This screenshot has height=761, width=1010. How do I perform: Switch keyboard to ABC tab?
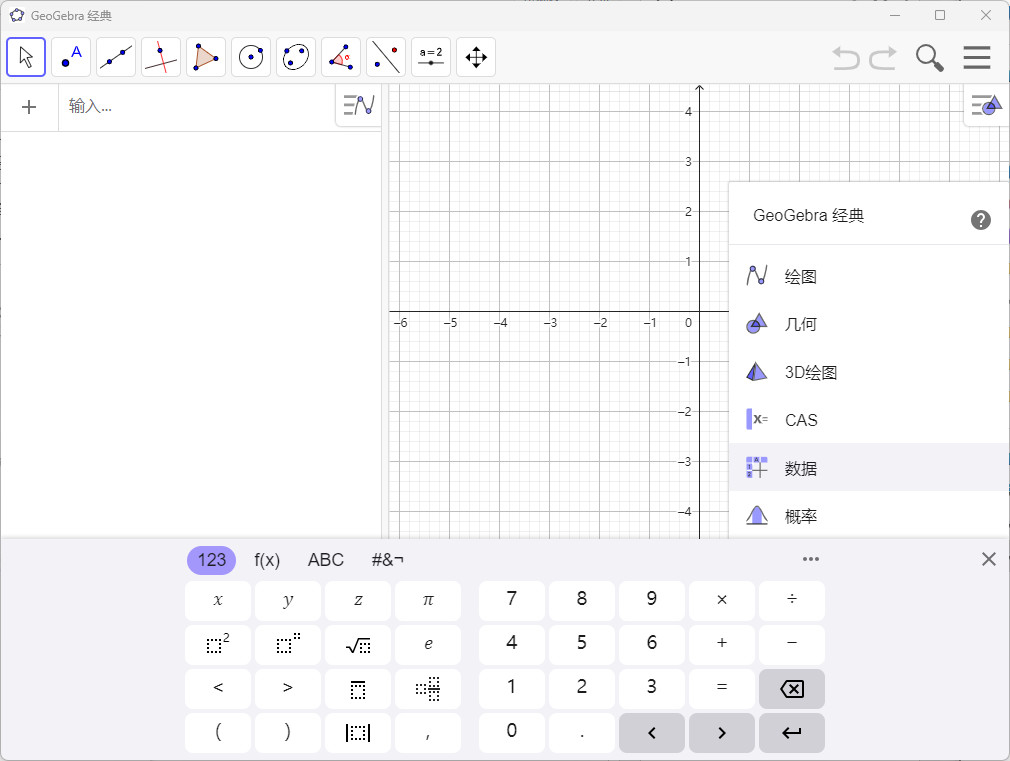326,560
